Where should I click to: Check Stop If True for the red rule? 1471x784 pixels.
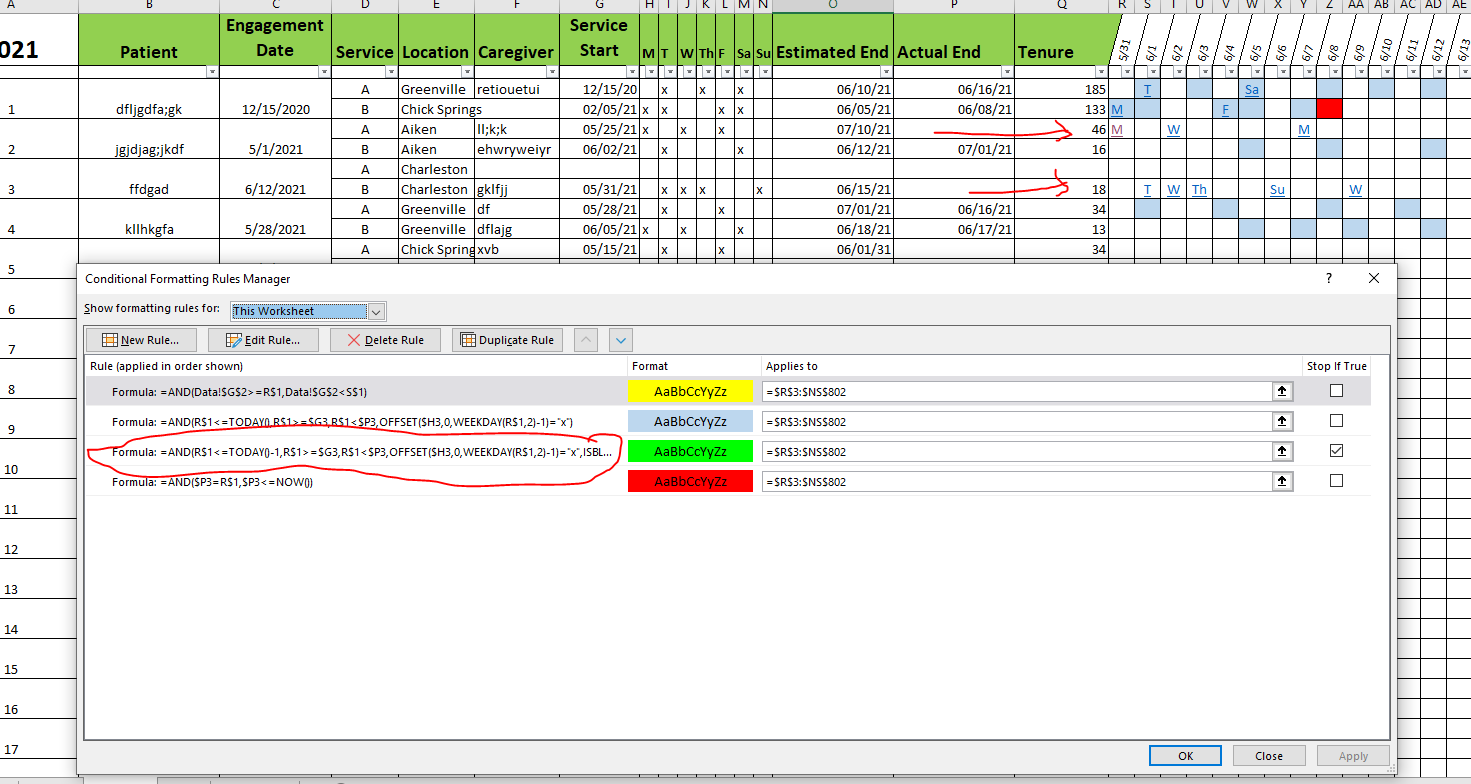[x=1337, y=481]
